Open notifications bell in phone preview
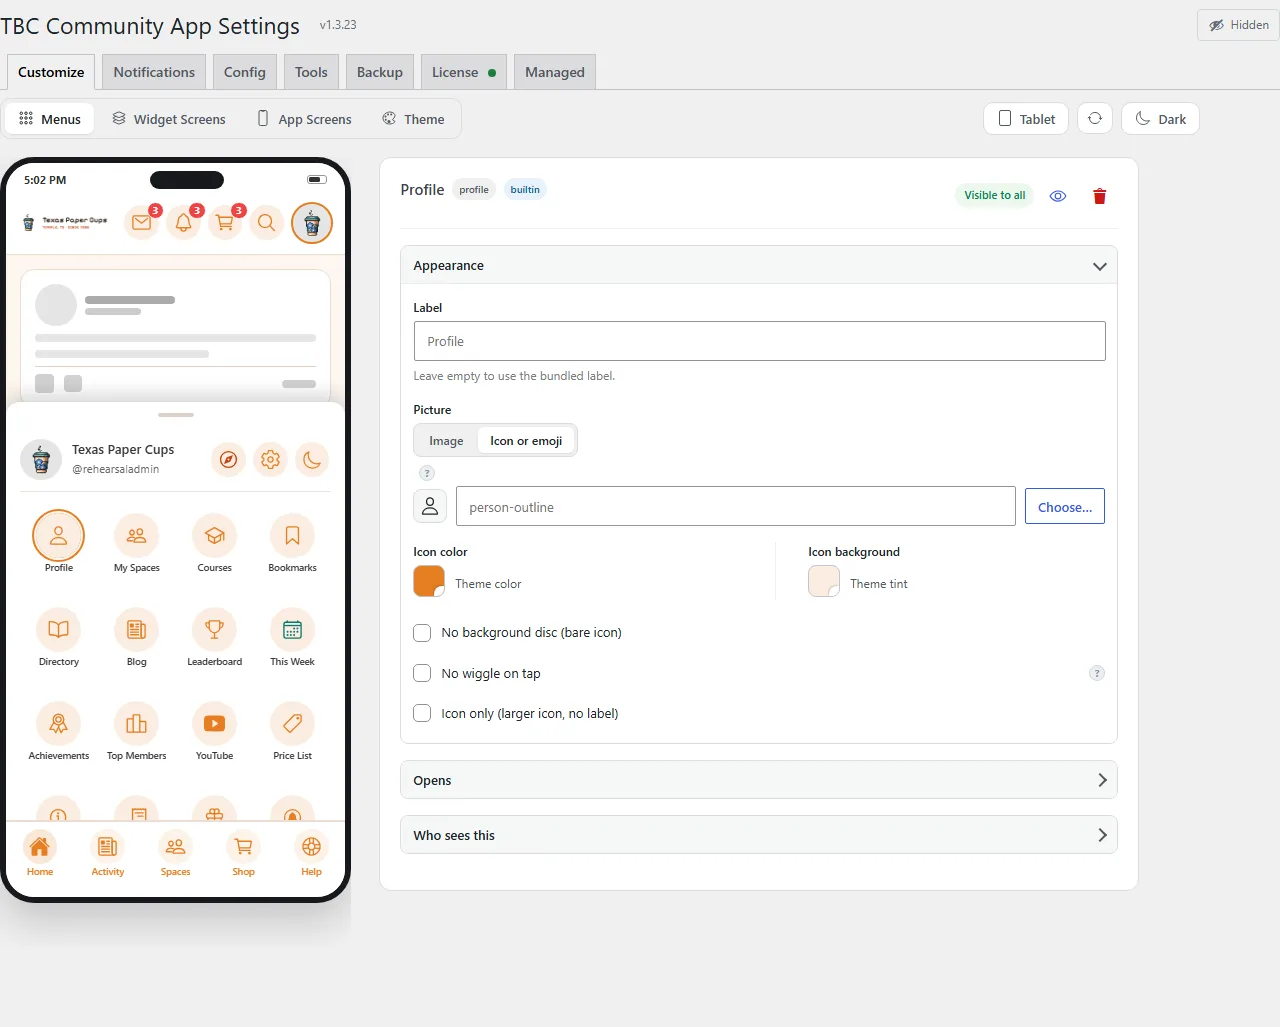Image resolution: width=1280 pixels, height=1027 pixels. tap(184, 222)
